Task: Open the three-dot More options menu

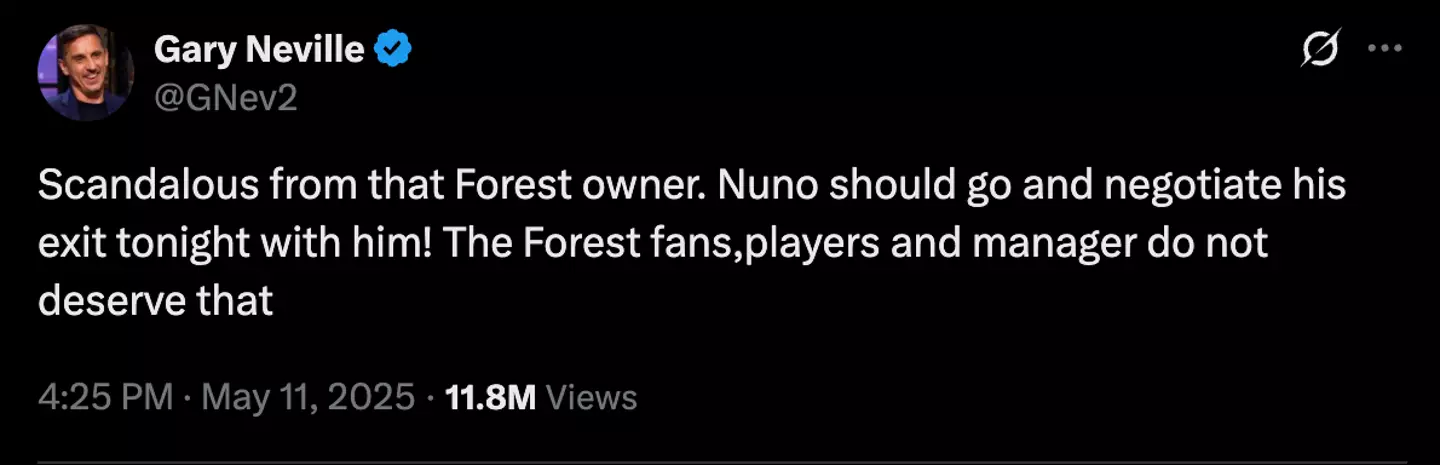Action: pyautogui.click(x=1384, y=49)
